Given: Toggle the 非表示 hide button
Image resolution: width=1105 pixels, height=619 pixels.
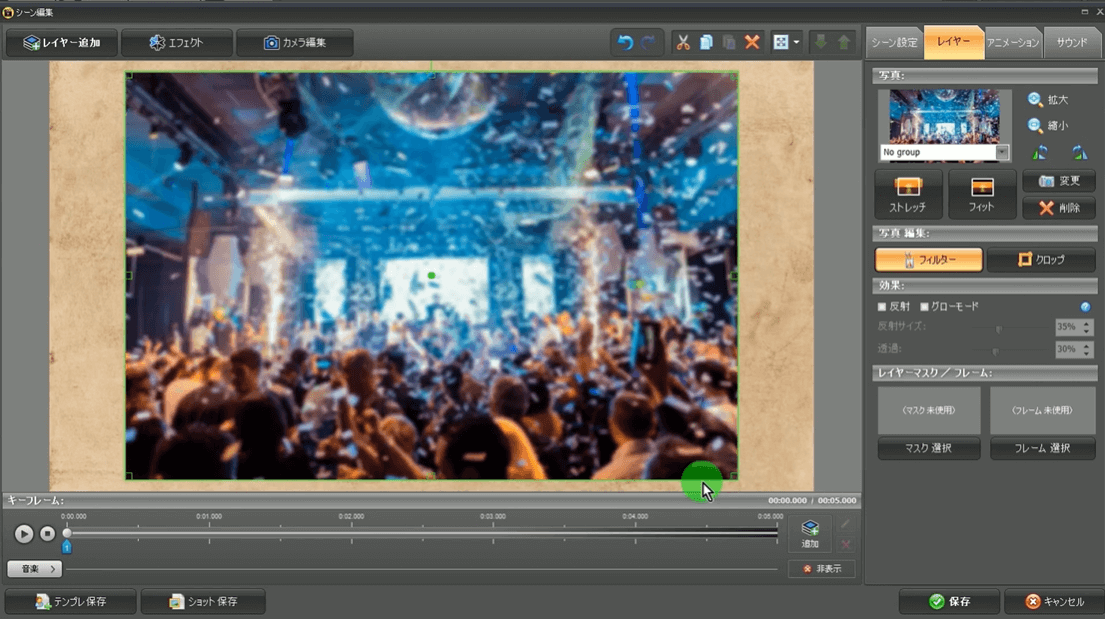Looking at the screenshot, I should pyautogui.click(x=821, y=569).
